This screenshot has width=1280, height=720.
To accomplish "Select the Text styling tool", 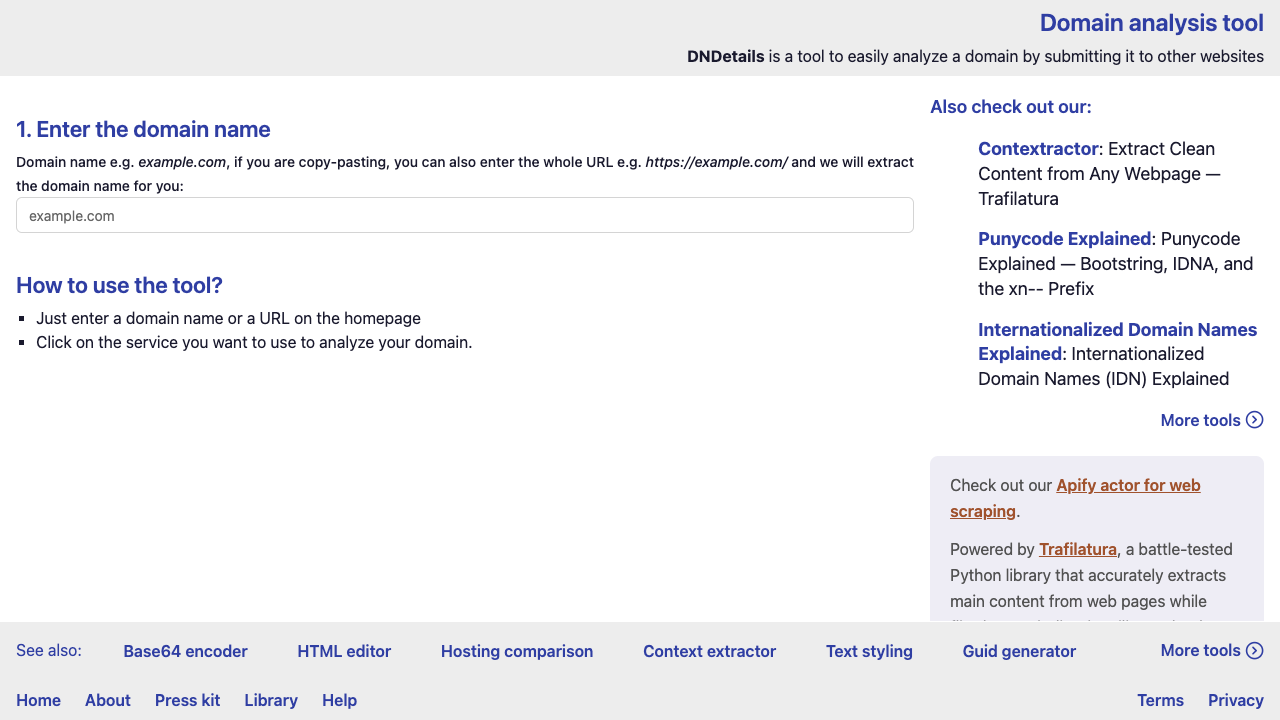I will point(869,651).
